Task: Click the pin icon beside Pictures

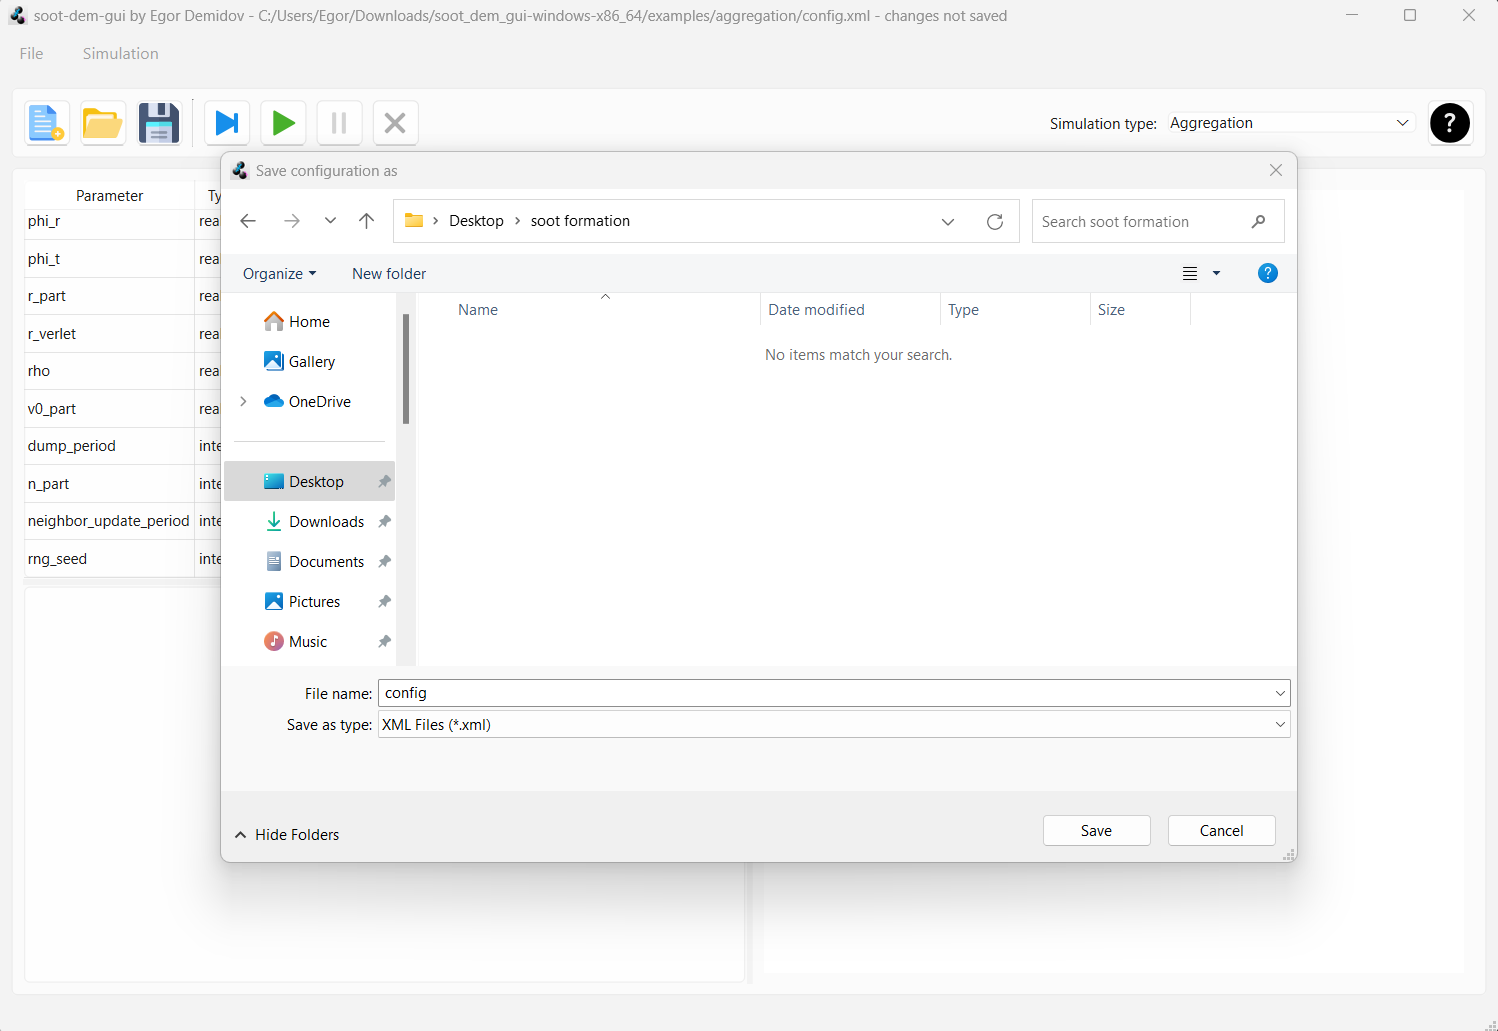Action: (x=384, y=602)
